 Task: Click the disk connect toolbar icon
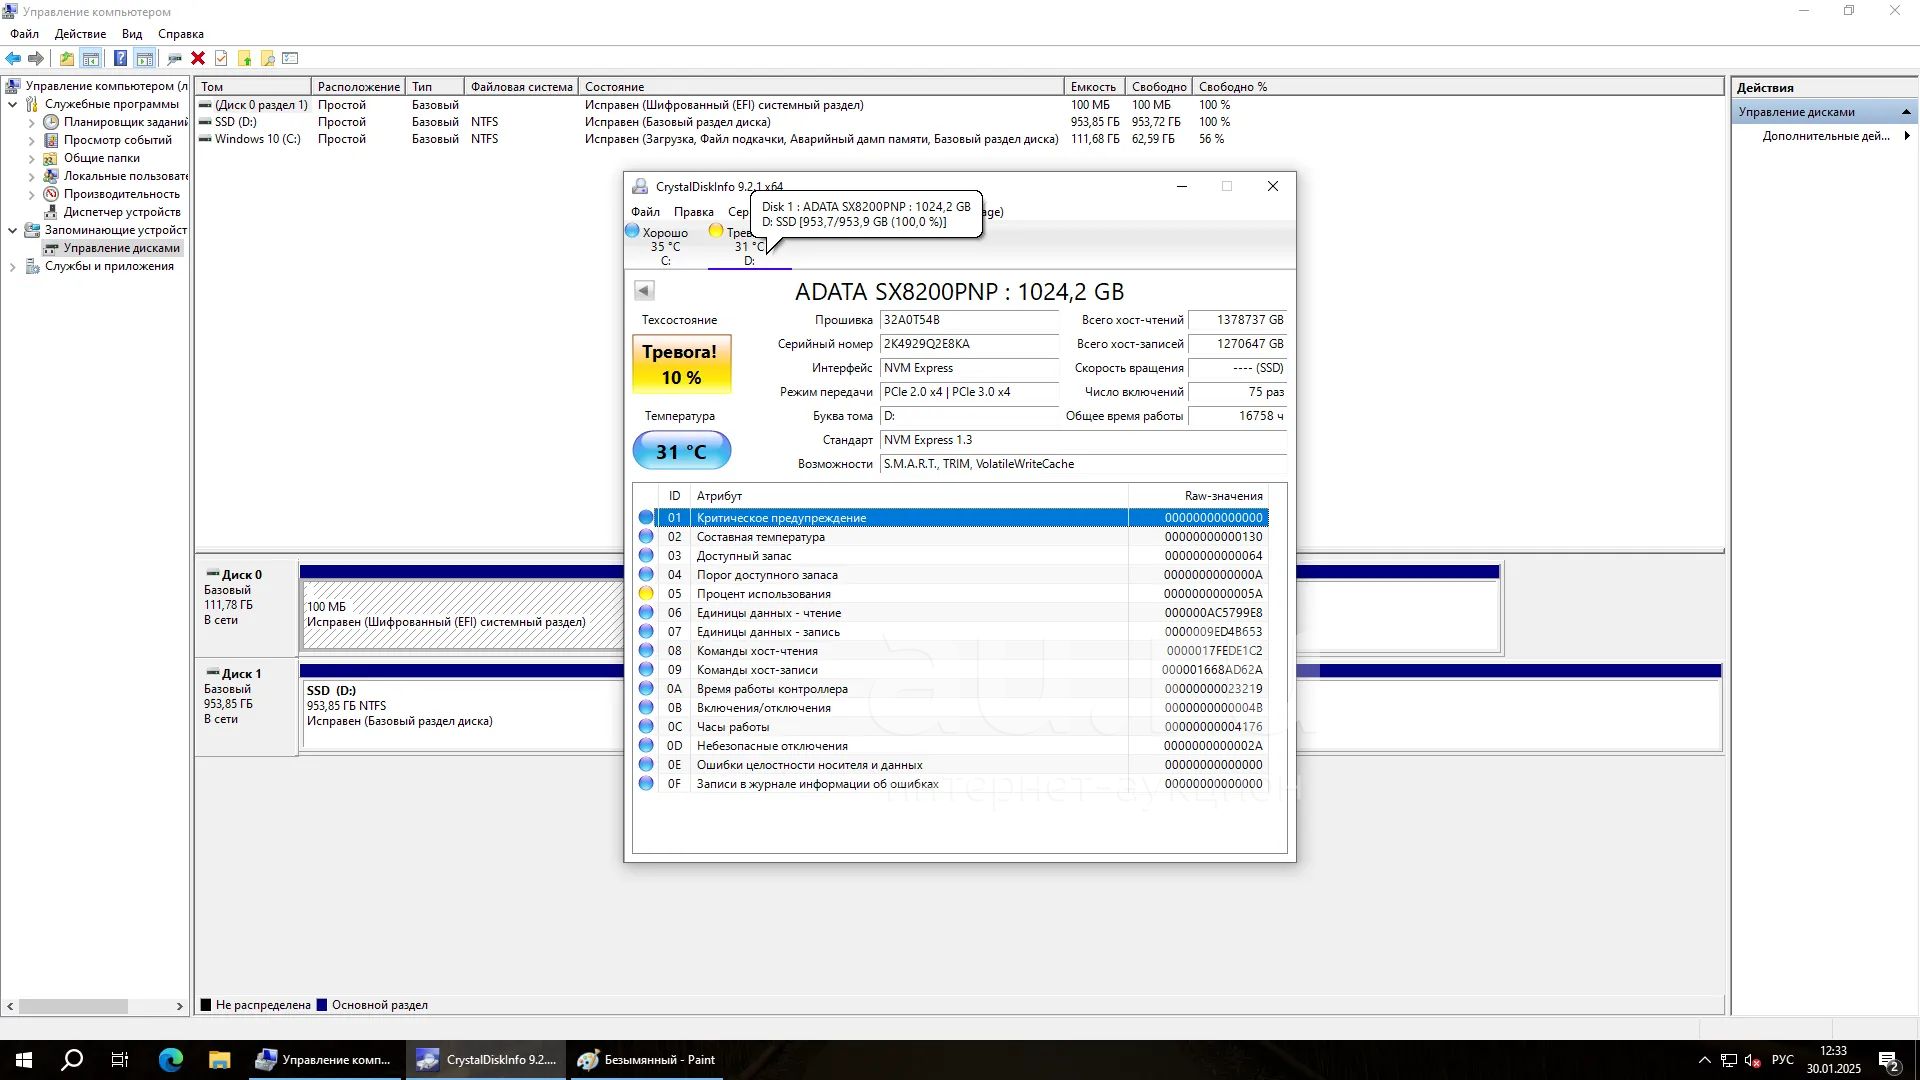pyautogui.click(x=174, y=58)
